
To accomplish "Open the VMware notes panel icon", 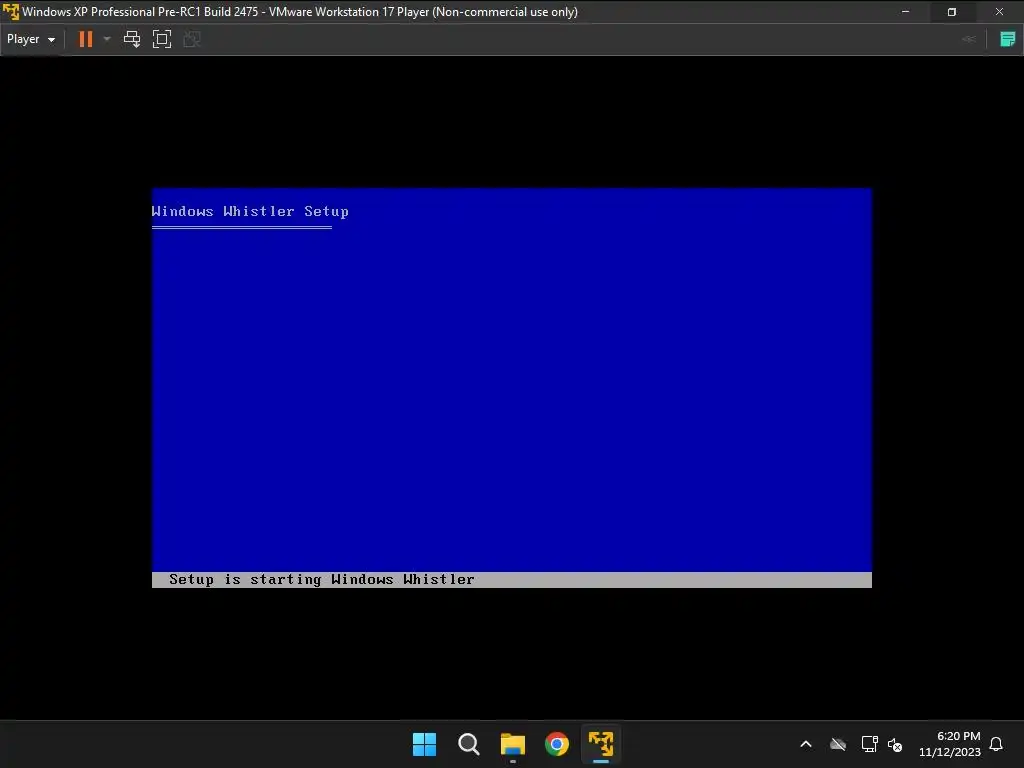I will [x=1008, y=39].
